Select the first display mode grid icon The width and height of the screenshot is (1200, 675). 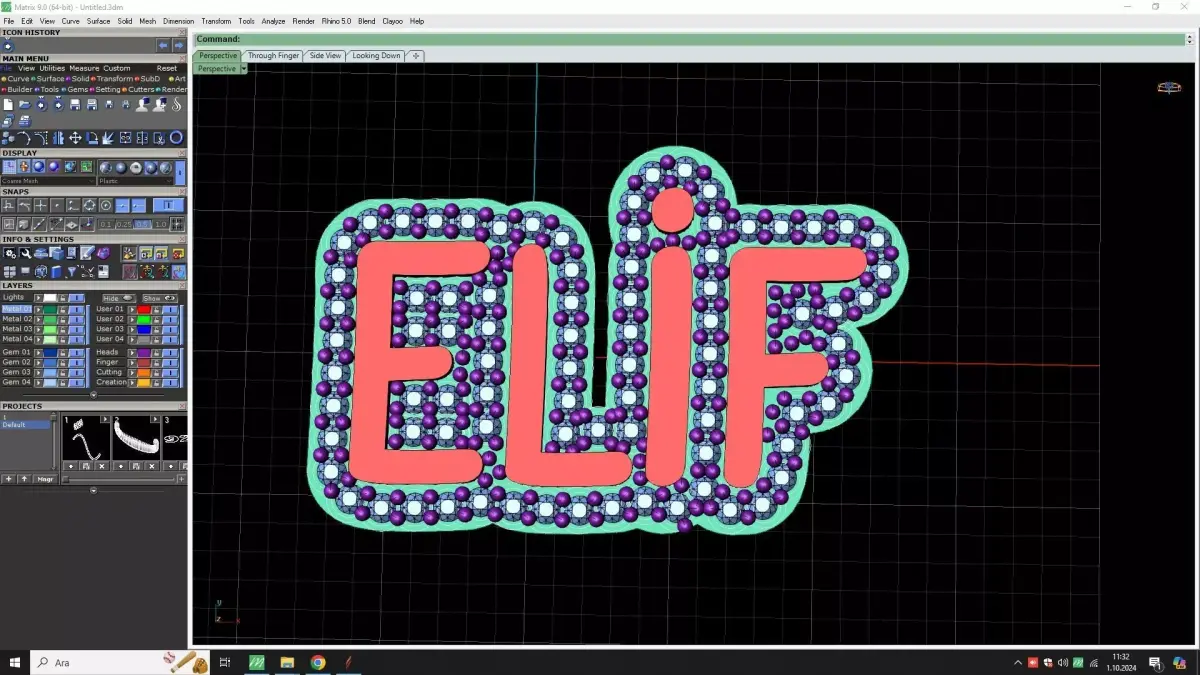[9, 167]
